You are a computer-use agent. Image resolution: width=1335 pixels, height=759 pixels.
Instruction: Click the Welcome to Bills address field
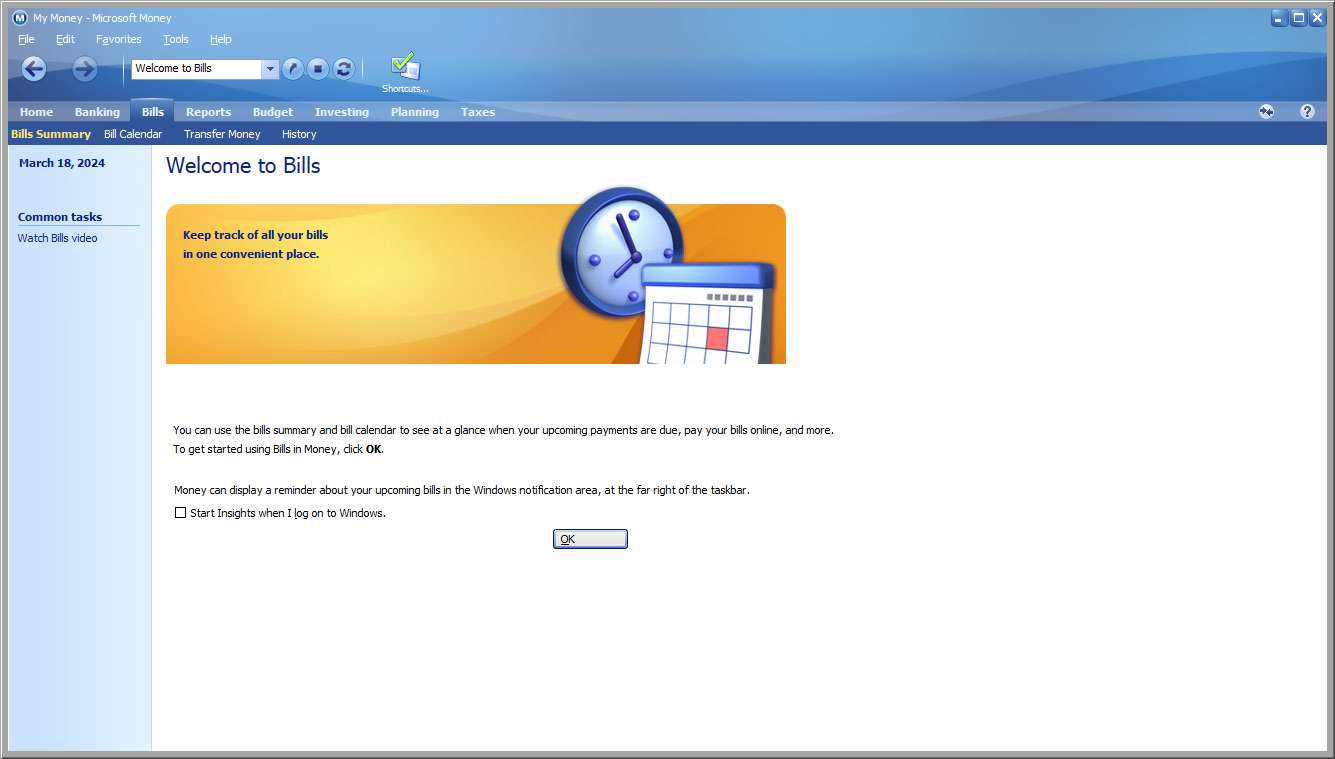[197, 69]
